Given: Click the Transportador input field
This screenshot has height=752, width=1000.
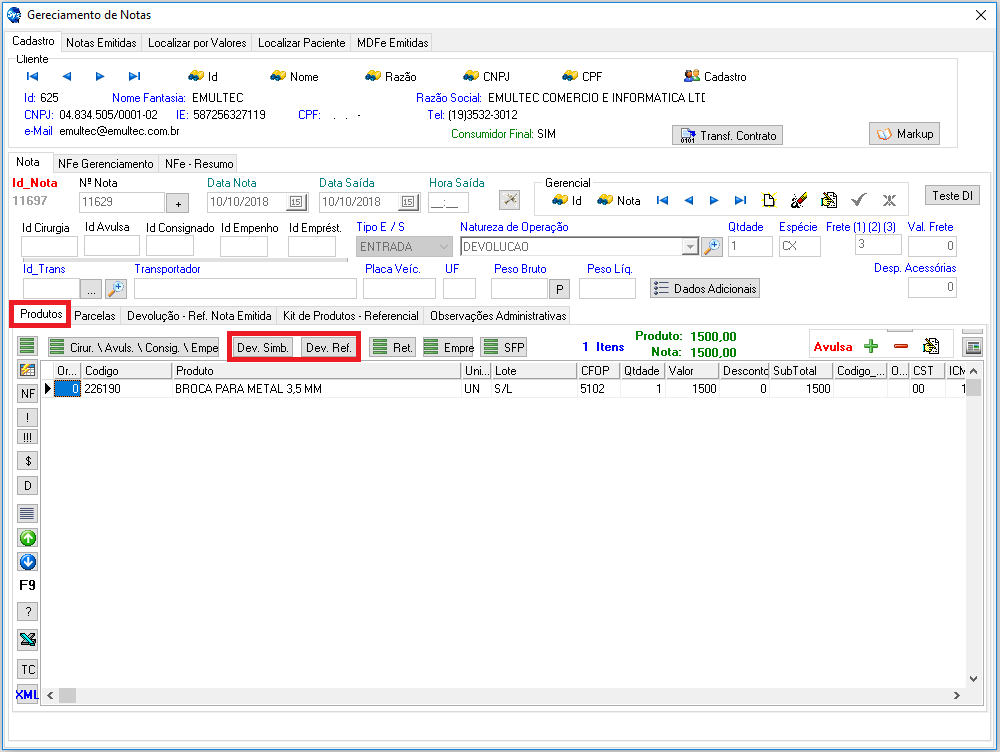Looking at the screenshot, I should pos(245,288).
